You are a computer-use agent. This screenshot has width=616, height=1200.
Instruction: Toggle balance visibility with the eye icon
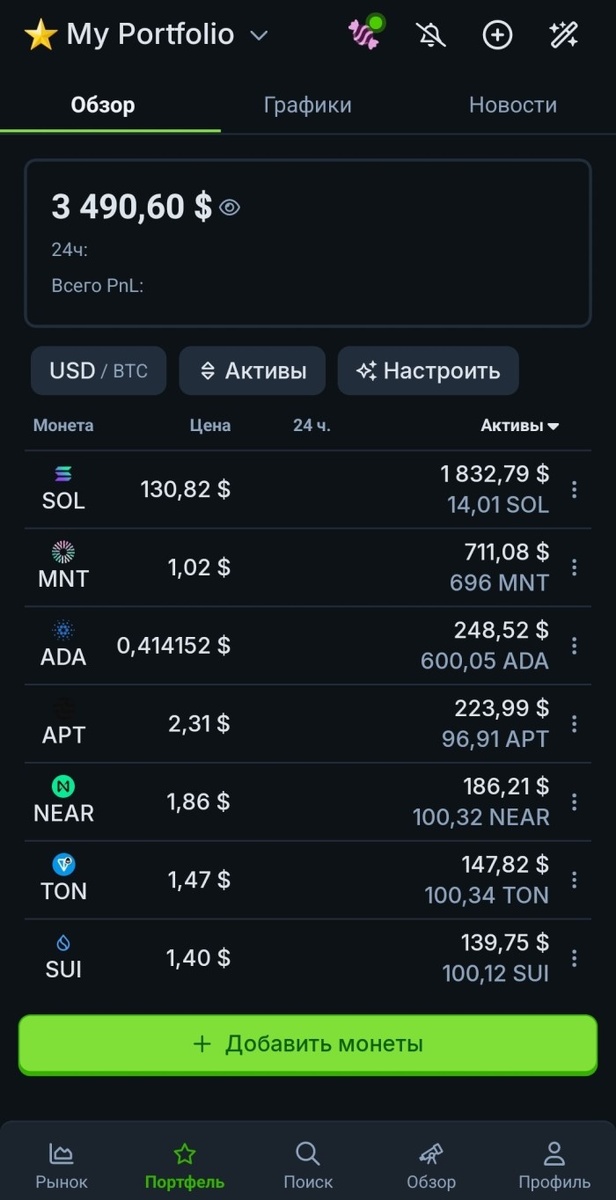coord(229,207)
